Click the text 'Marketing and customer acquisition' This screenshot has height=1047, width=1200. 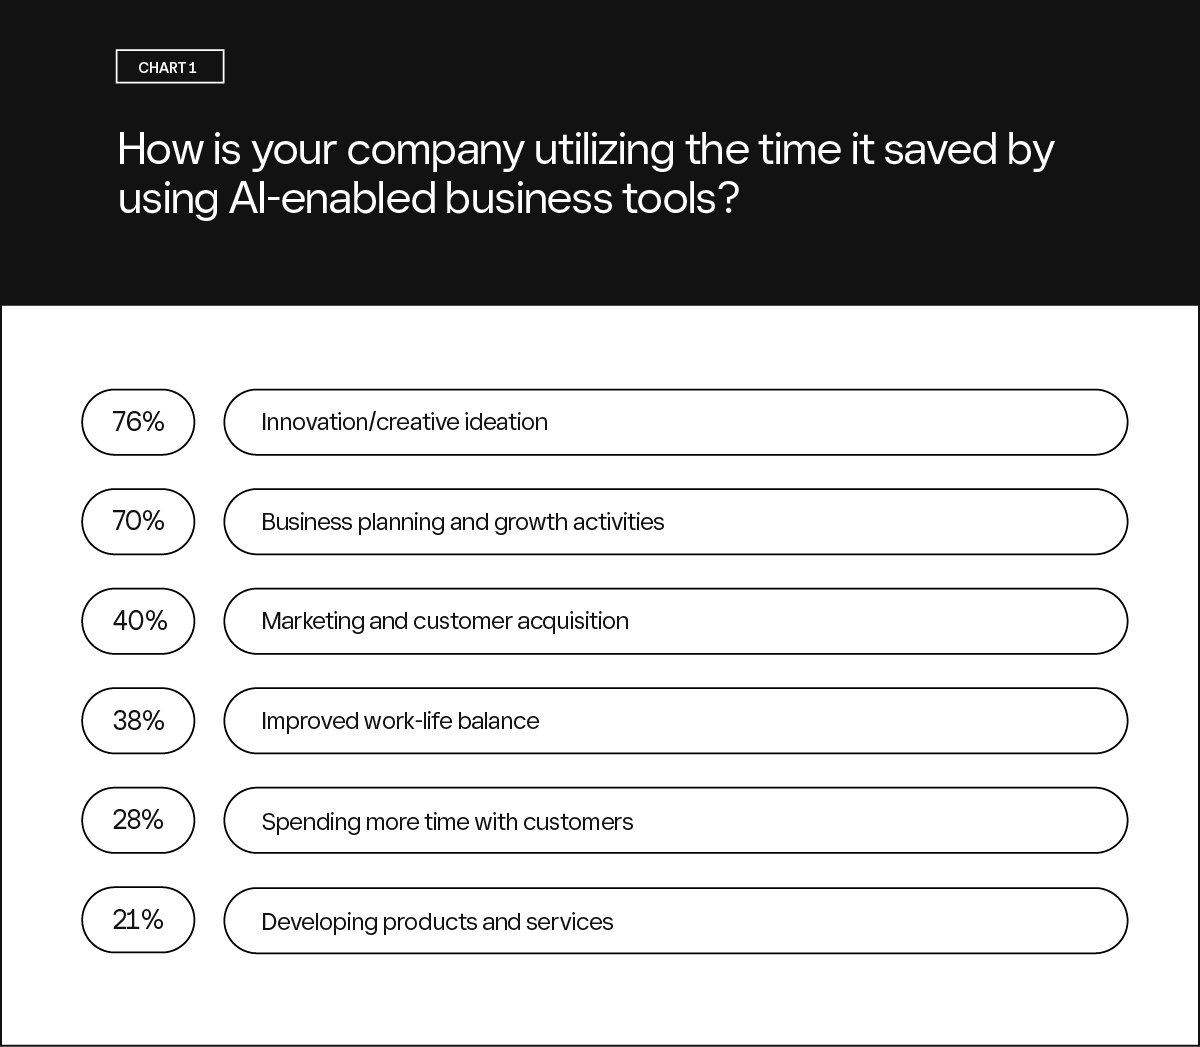pos(445,621)
